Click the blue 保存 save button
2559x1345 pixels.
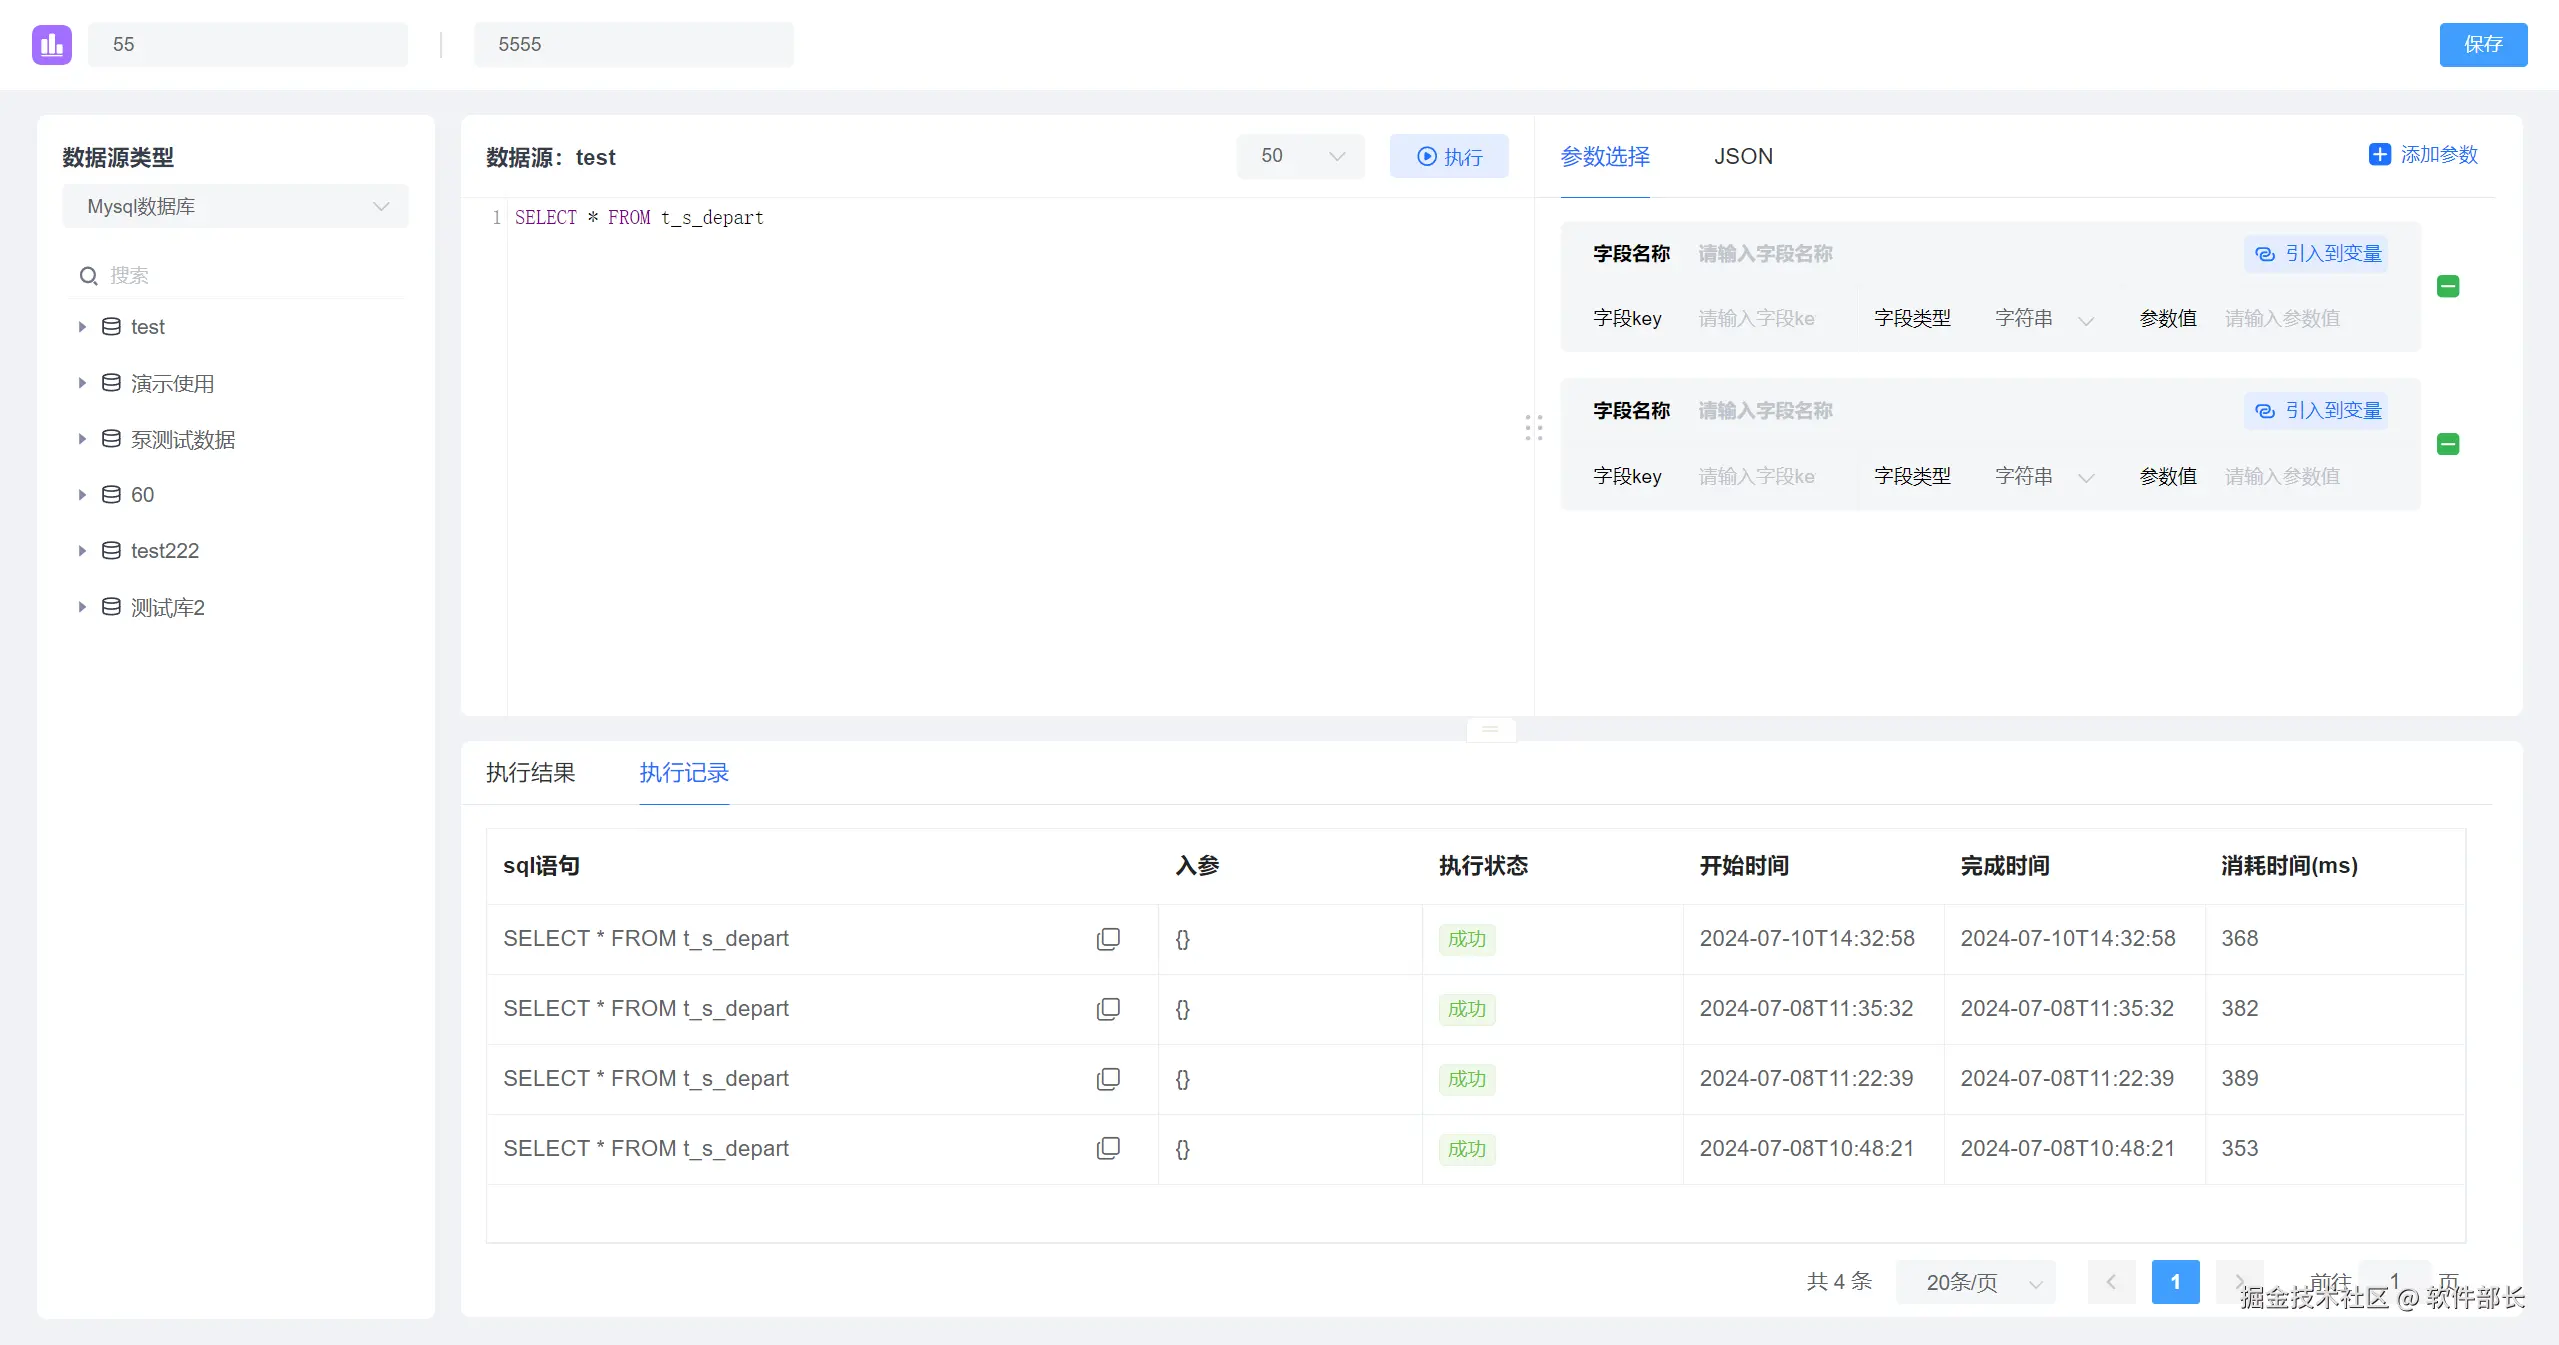pos(2482,45)
